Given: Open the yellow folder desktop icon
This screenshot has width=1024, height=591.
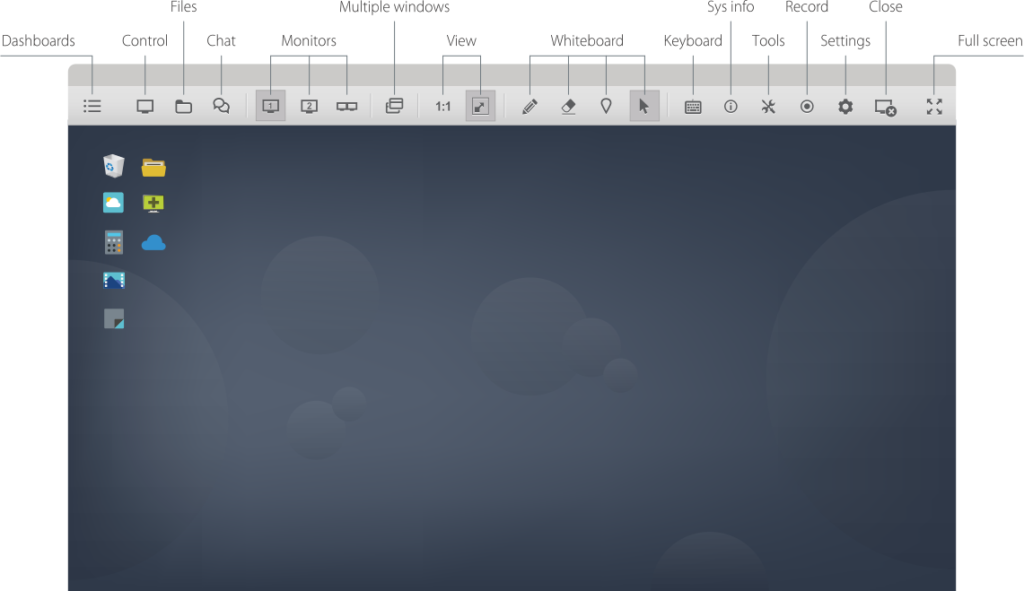Looking at the screenshot, I should [x=153, y=168].
